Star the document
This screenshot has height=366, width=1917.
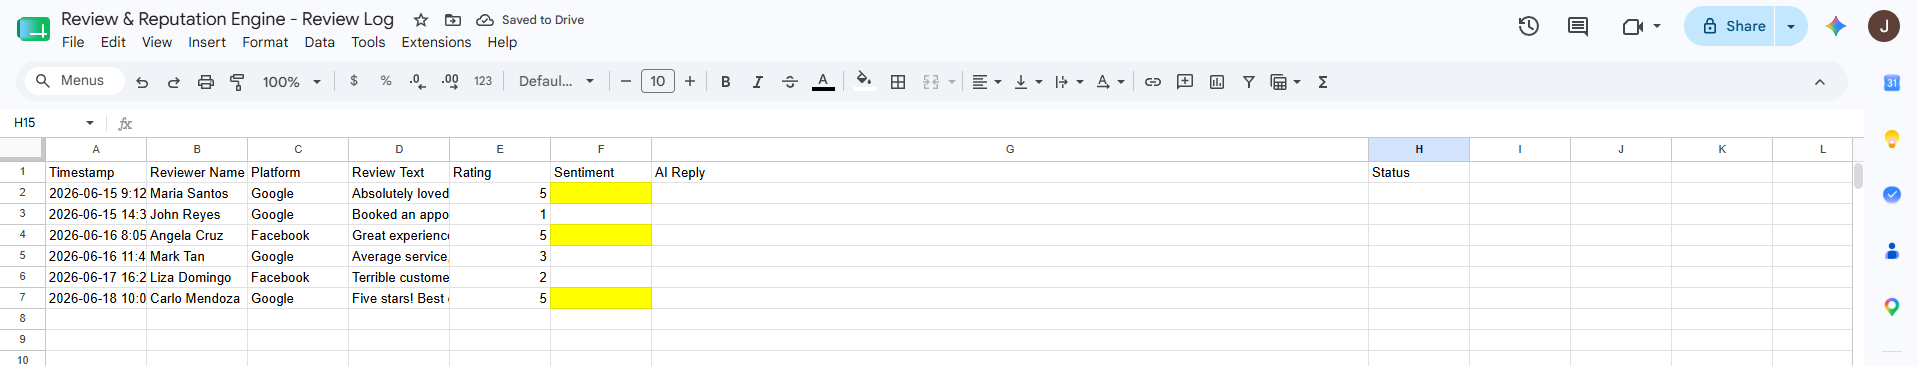tap(421, 20)
